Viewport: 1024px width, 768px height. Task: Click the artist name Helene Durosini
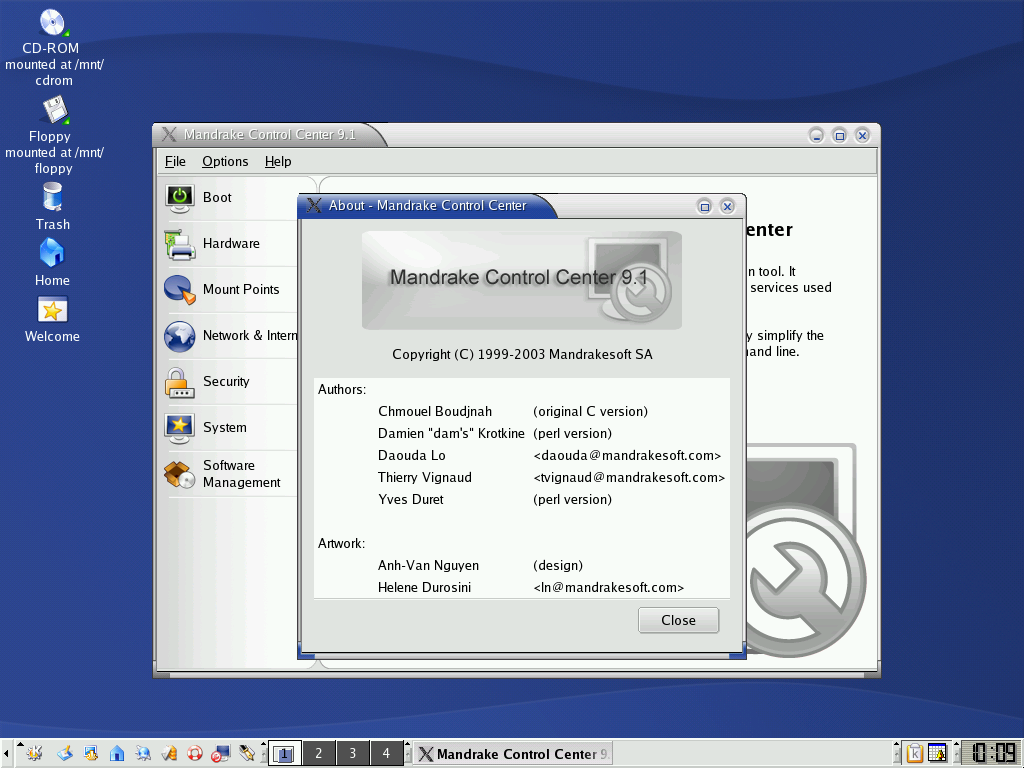click(424, 588)
